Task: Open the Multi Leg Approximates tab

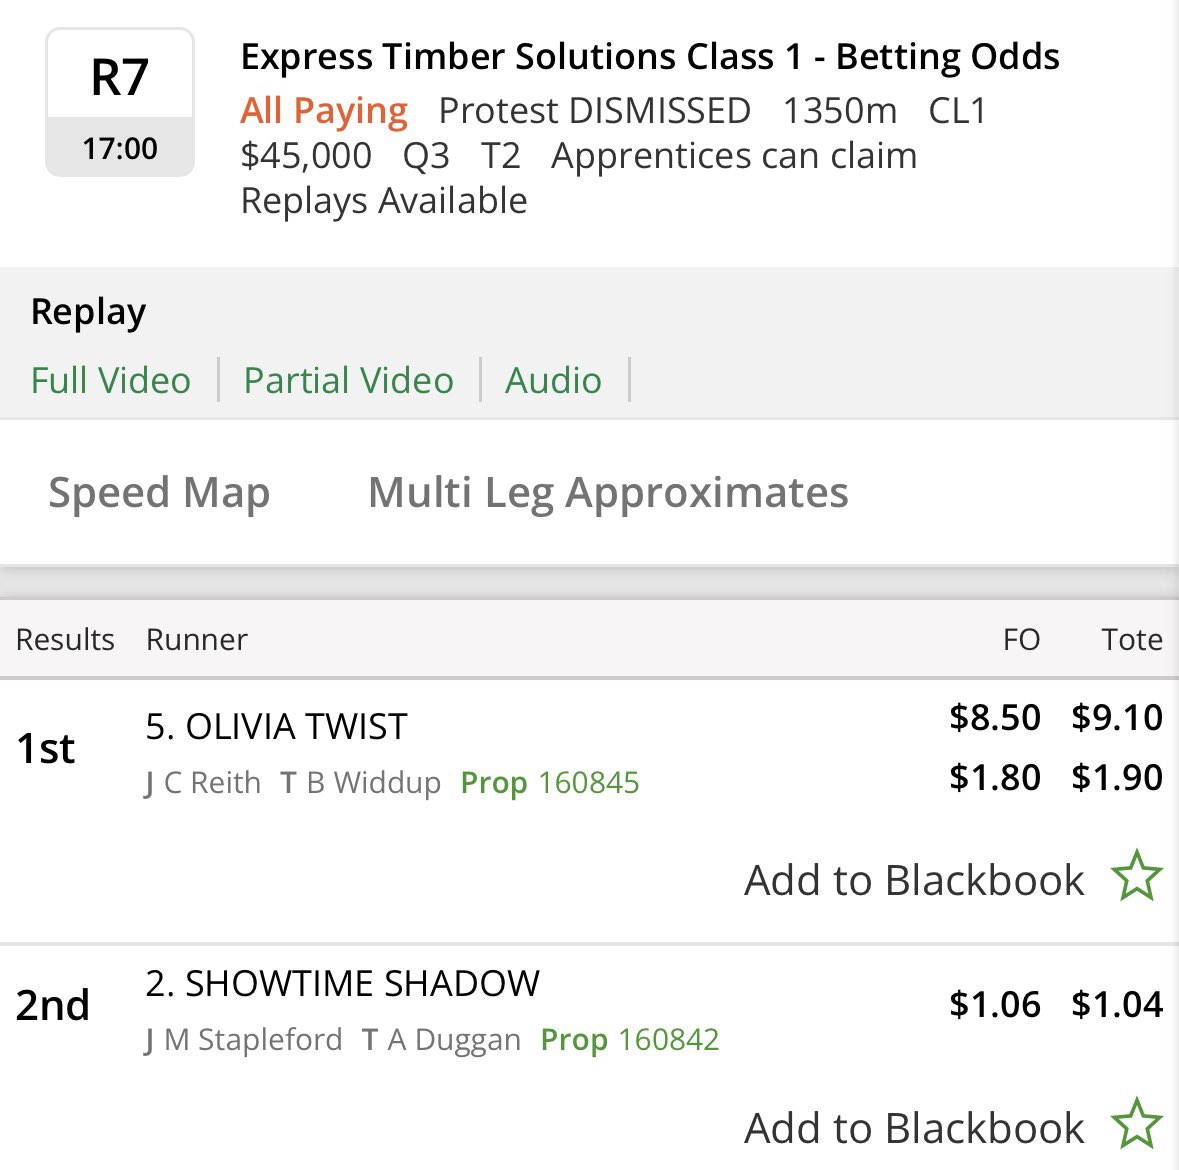Action: point(608,492)
